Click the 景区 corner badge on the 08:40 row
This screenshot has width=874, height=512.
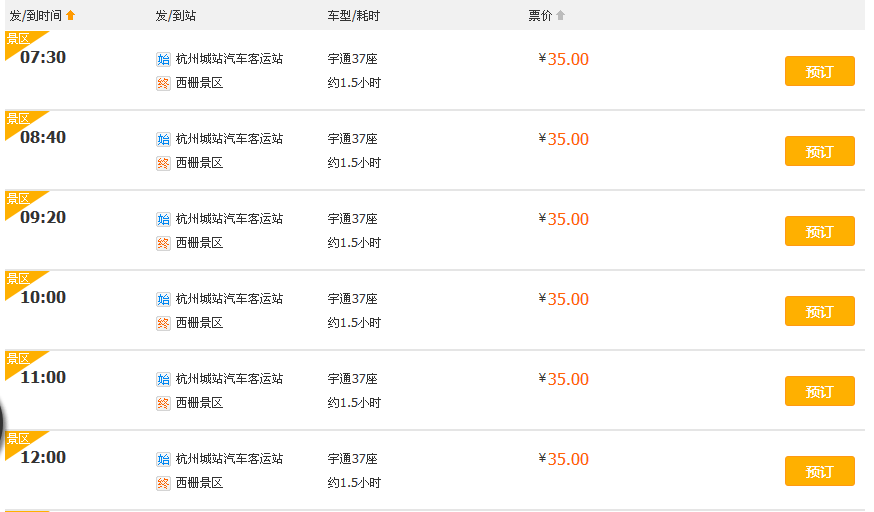pos(18,119)
